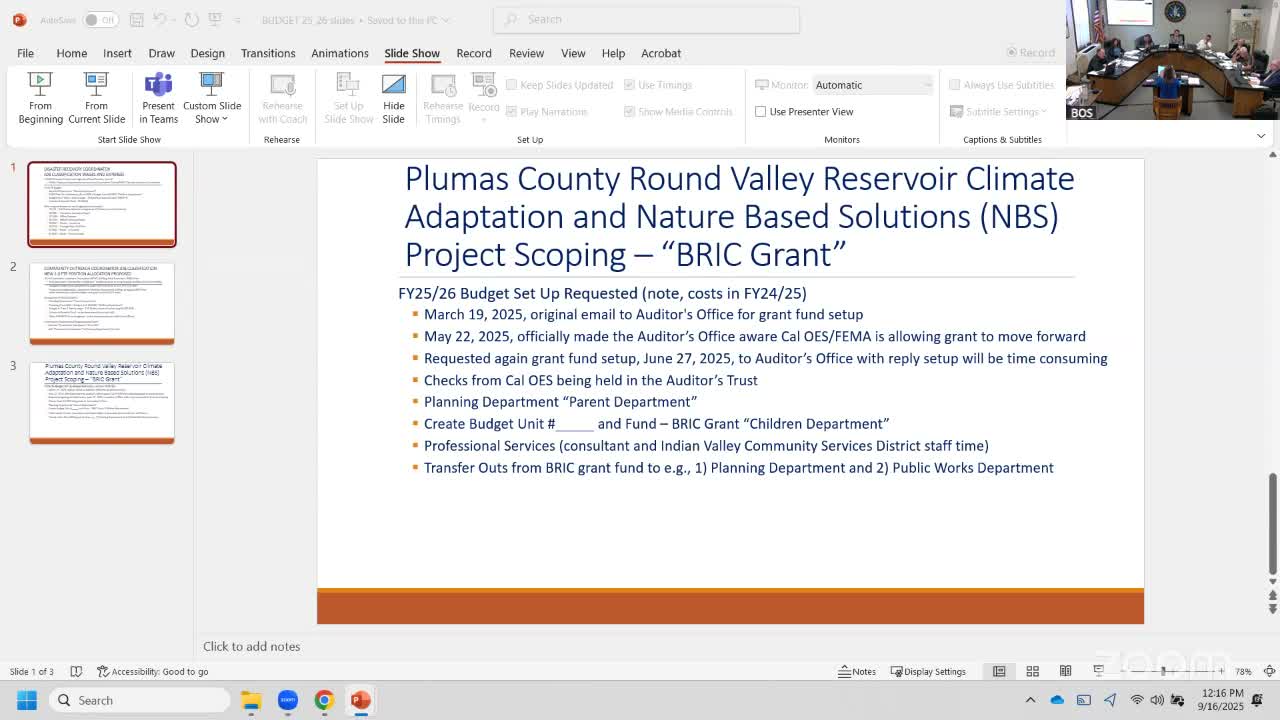Switch to Normal view in status bar
Viewport: 1280px width, 720px height.
[999, 671]
